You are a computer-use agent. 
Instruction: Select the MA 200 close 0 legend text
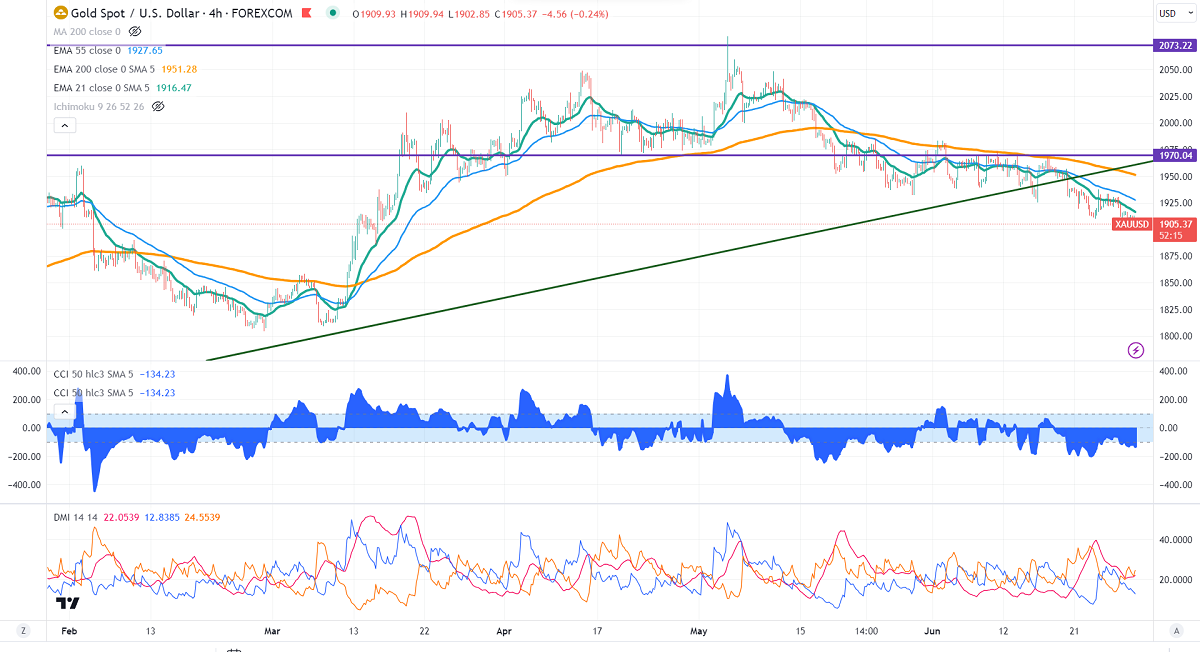point(88,32)
